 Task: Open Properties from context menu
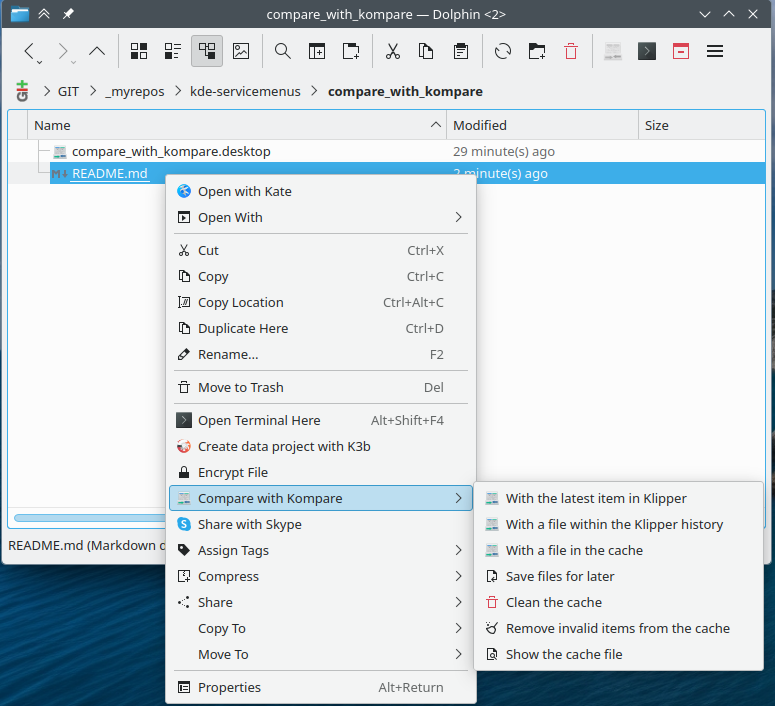click(320, 688)
